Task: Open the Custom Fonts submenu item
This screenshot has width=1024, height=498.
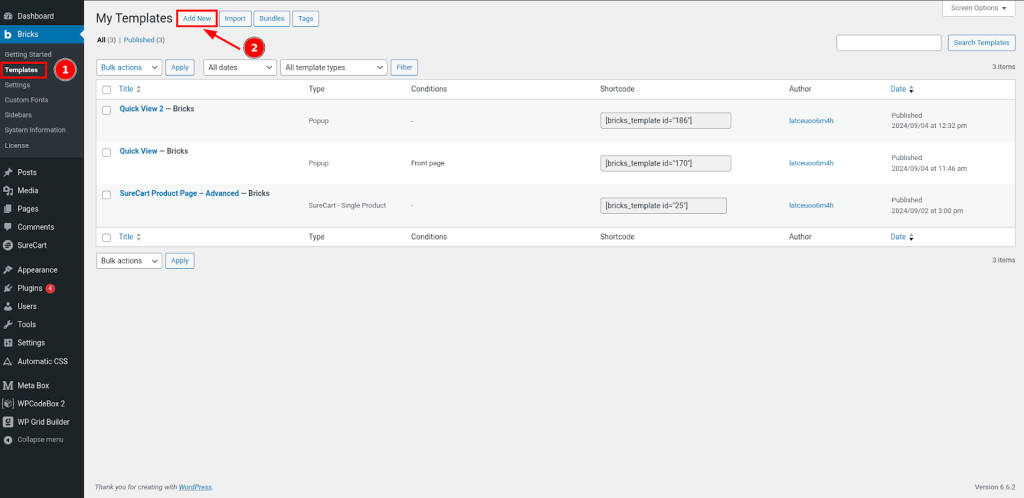Action: [x=26, y=100]
